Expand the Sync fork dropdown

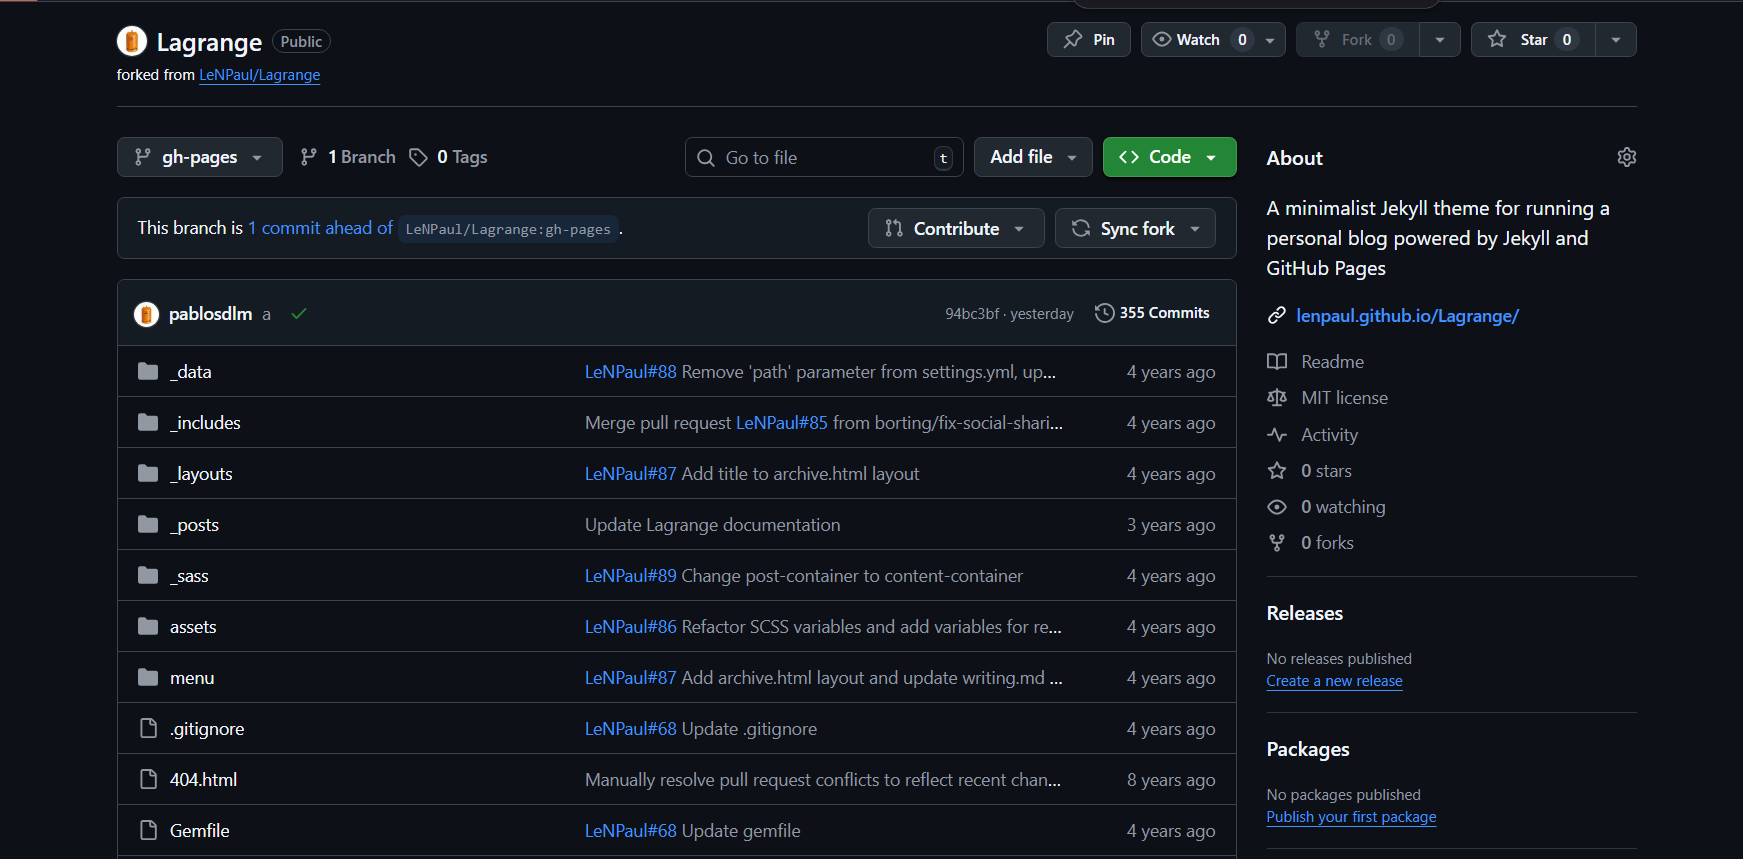(x=1135, y=229)
